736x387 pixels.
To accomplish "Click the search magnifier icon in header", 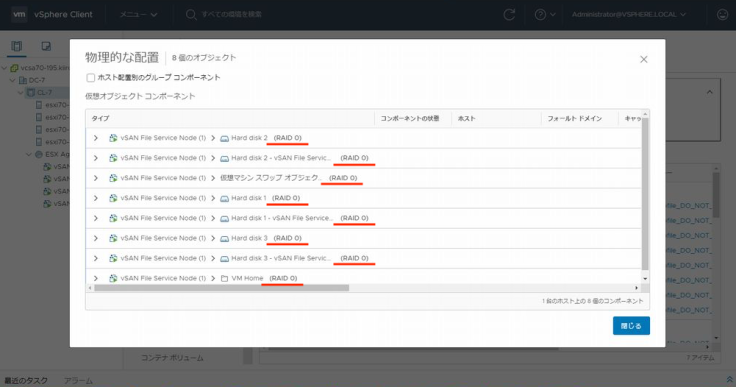I will (x=191, y=15).
